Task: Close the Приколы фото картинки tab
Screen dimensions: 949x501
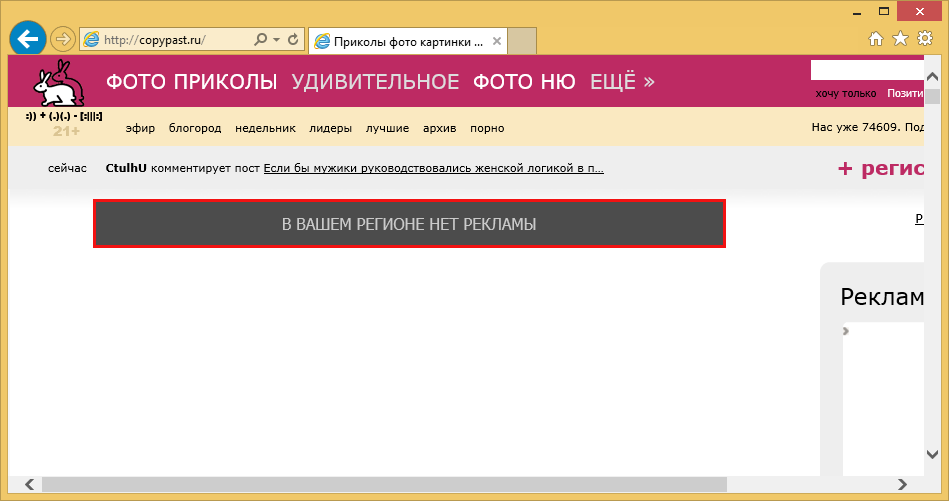Action: pyautogui.click(x=496, y=41)
